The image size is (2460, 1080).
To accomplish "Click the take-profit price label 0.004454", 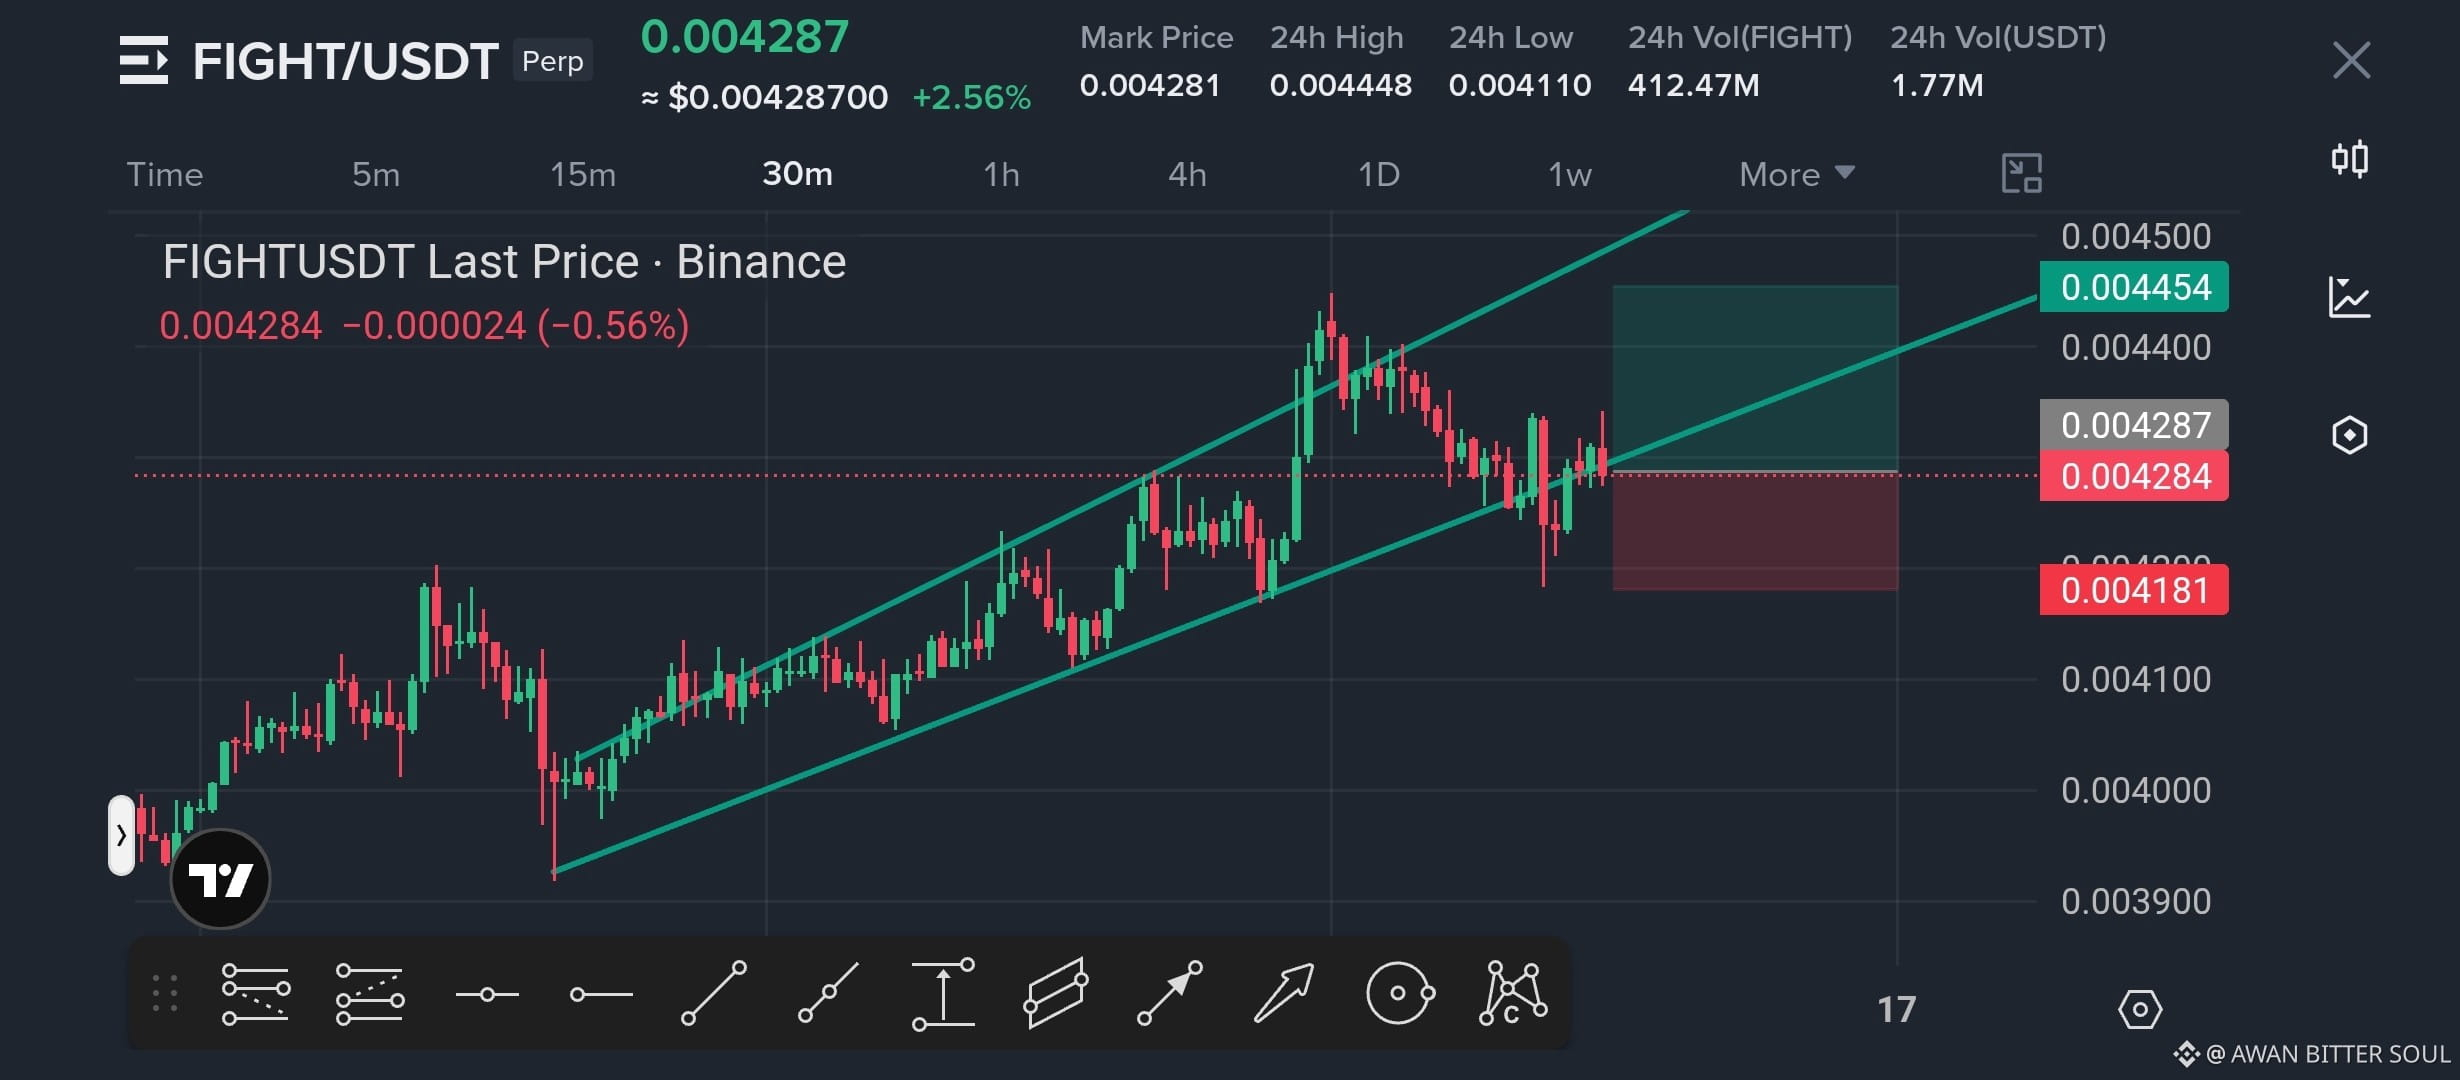I will [2134, 287].
